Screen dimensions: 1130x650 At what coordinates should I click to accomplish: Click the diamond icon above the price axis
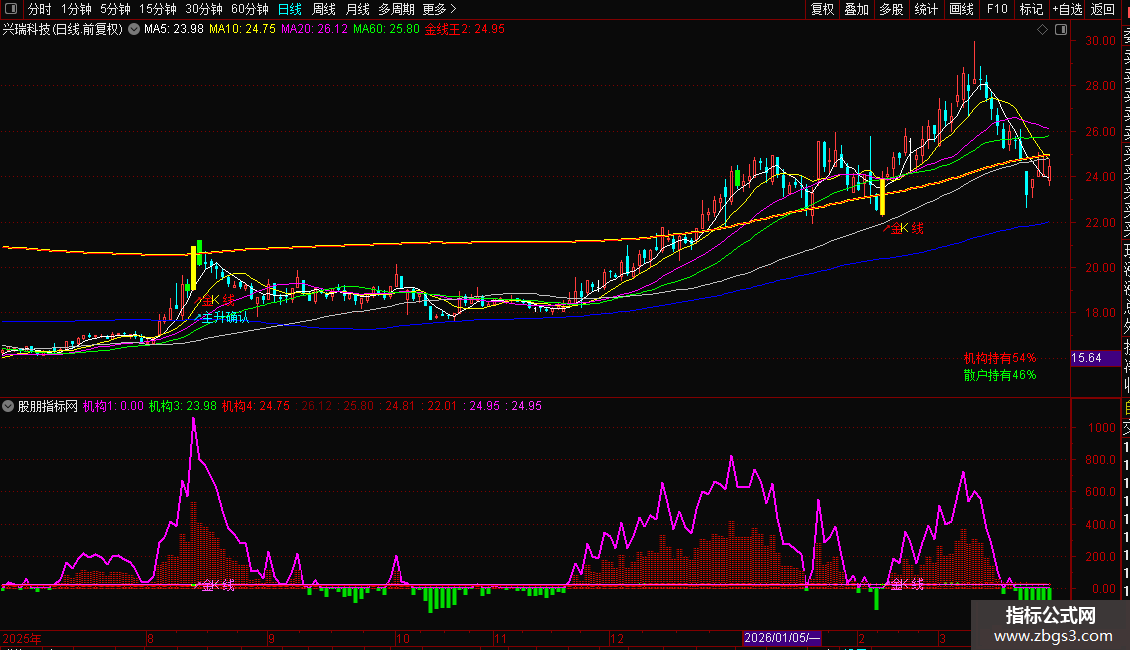coord(1044,29)
